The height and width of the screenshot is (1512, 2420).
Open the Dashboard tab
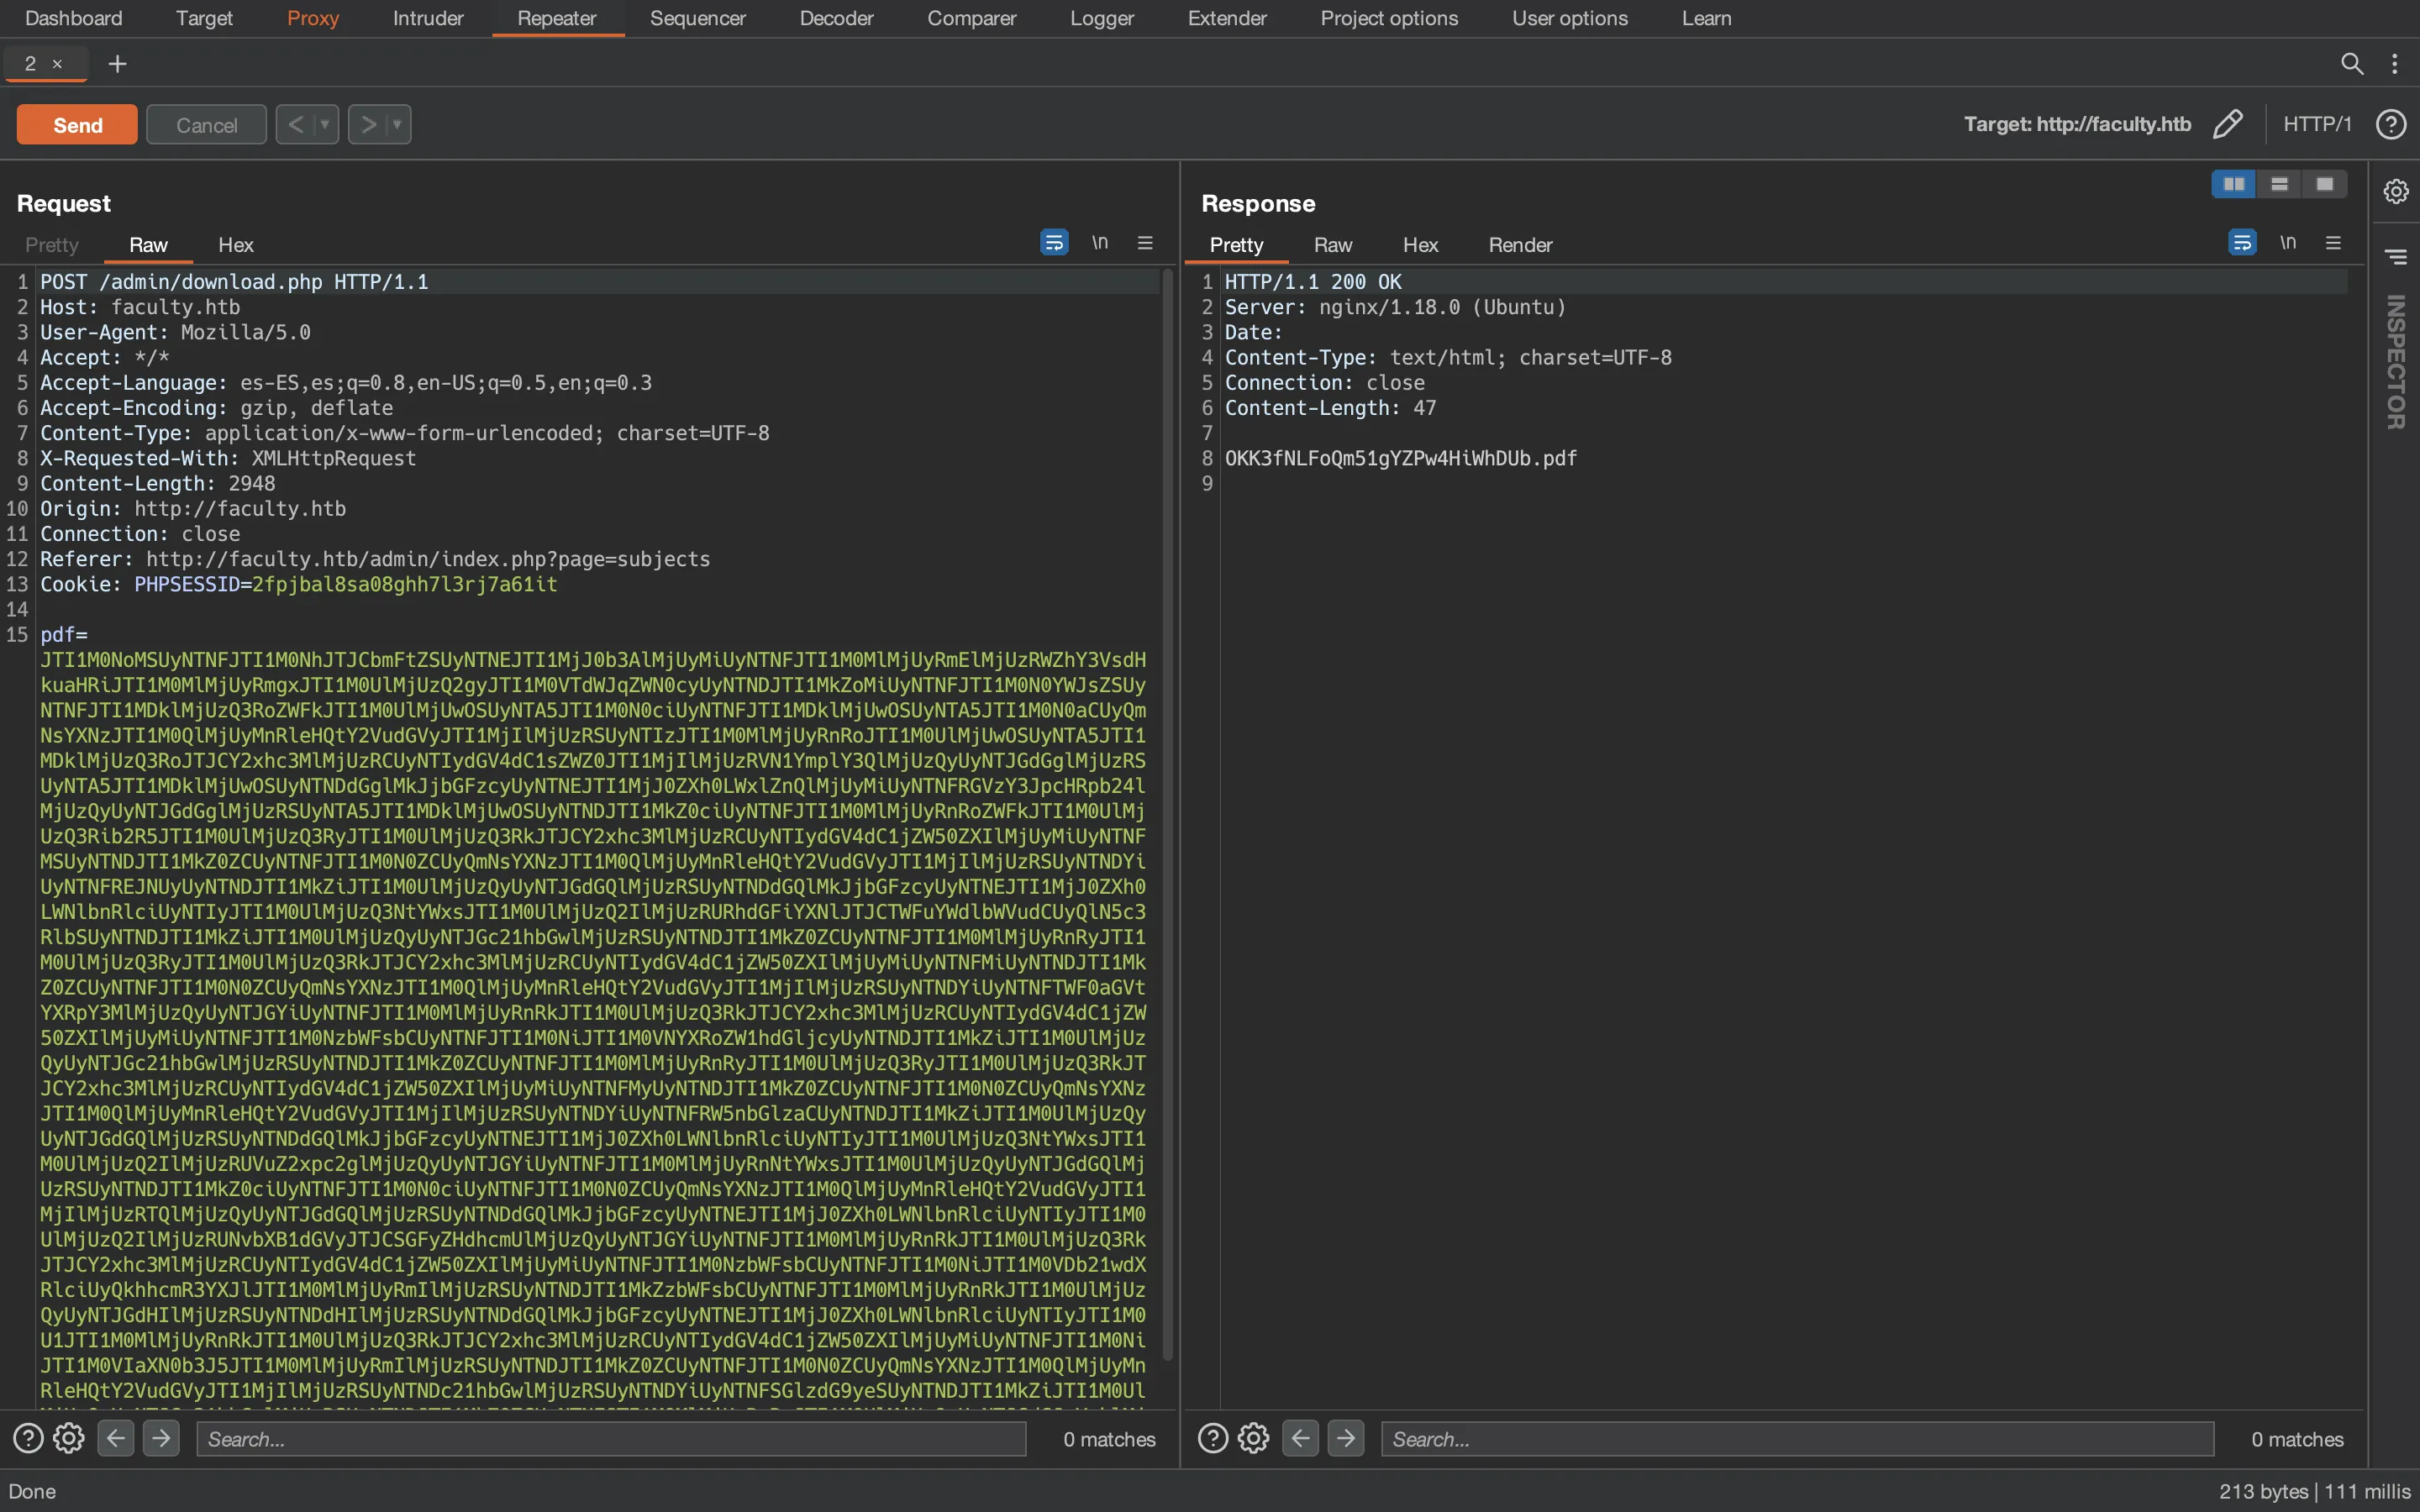click(x=73, y=18)
